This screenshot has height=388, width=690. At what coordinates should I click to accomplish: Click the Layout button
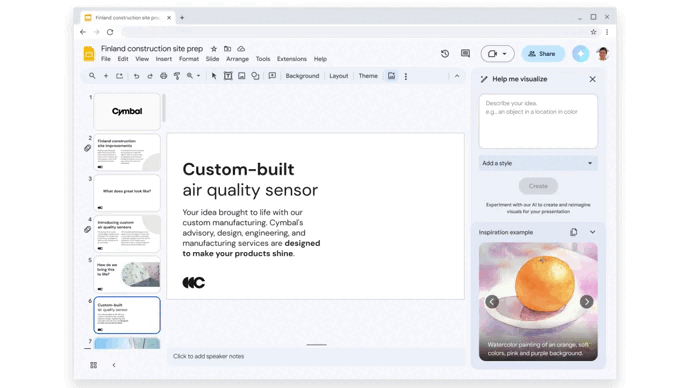coord(338,76)
